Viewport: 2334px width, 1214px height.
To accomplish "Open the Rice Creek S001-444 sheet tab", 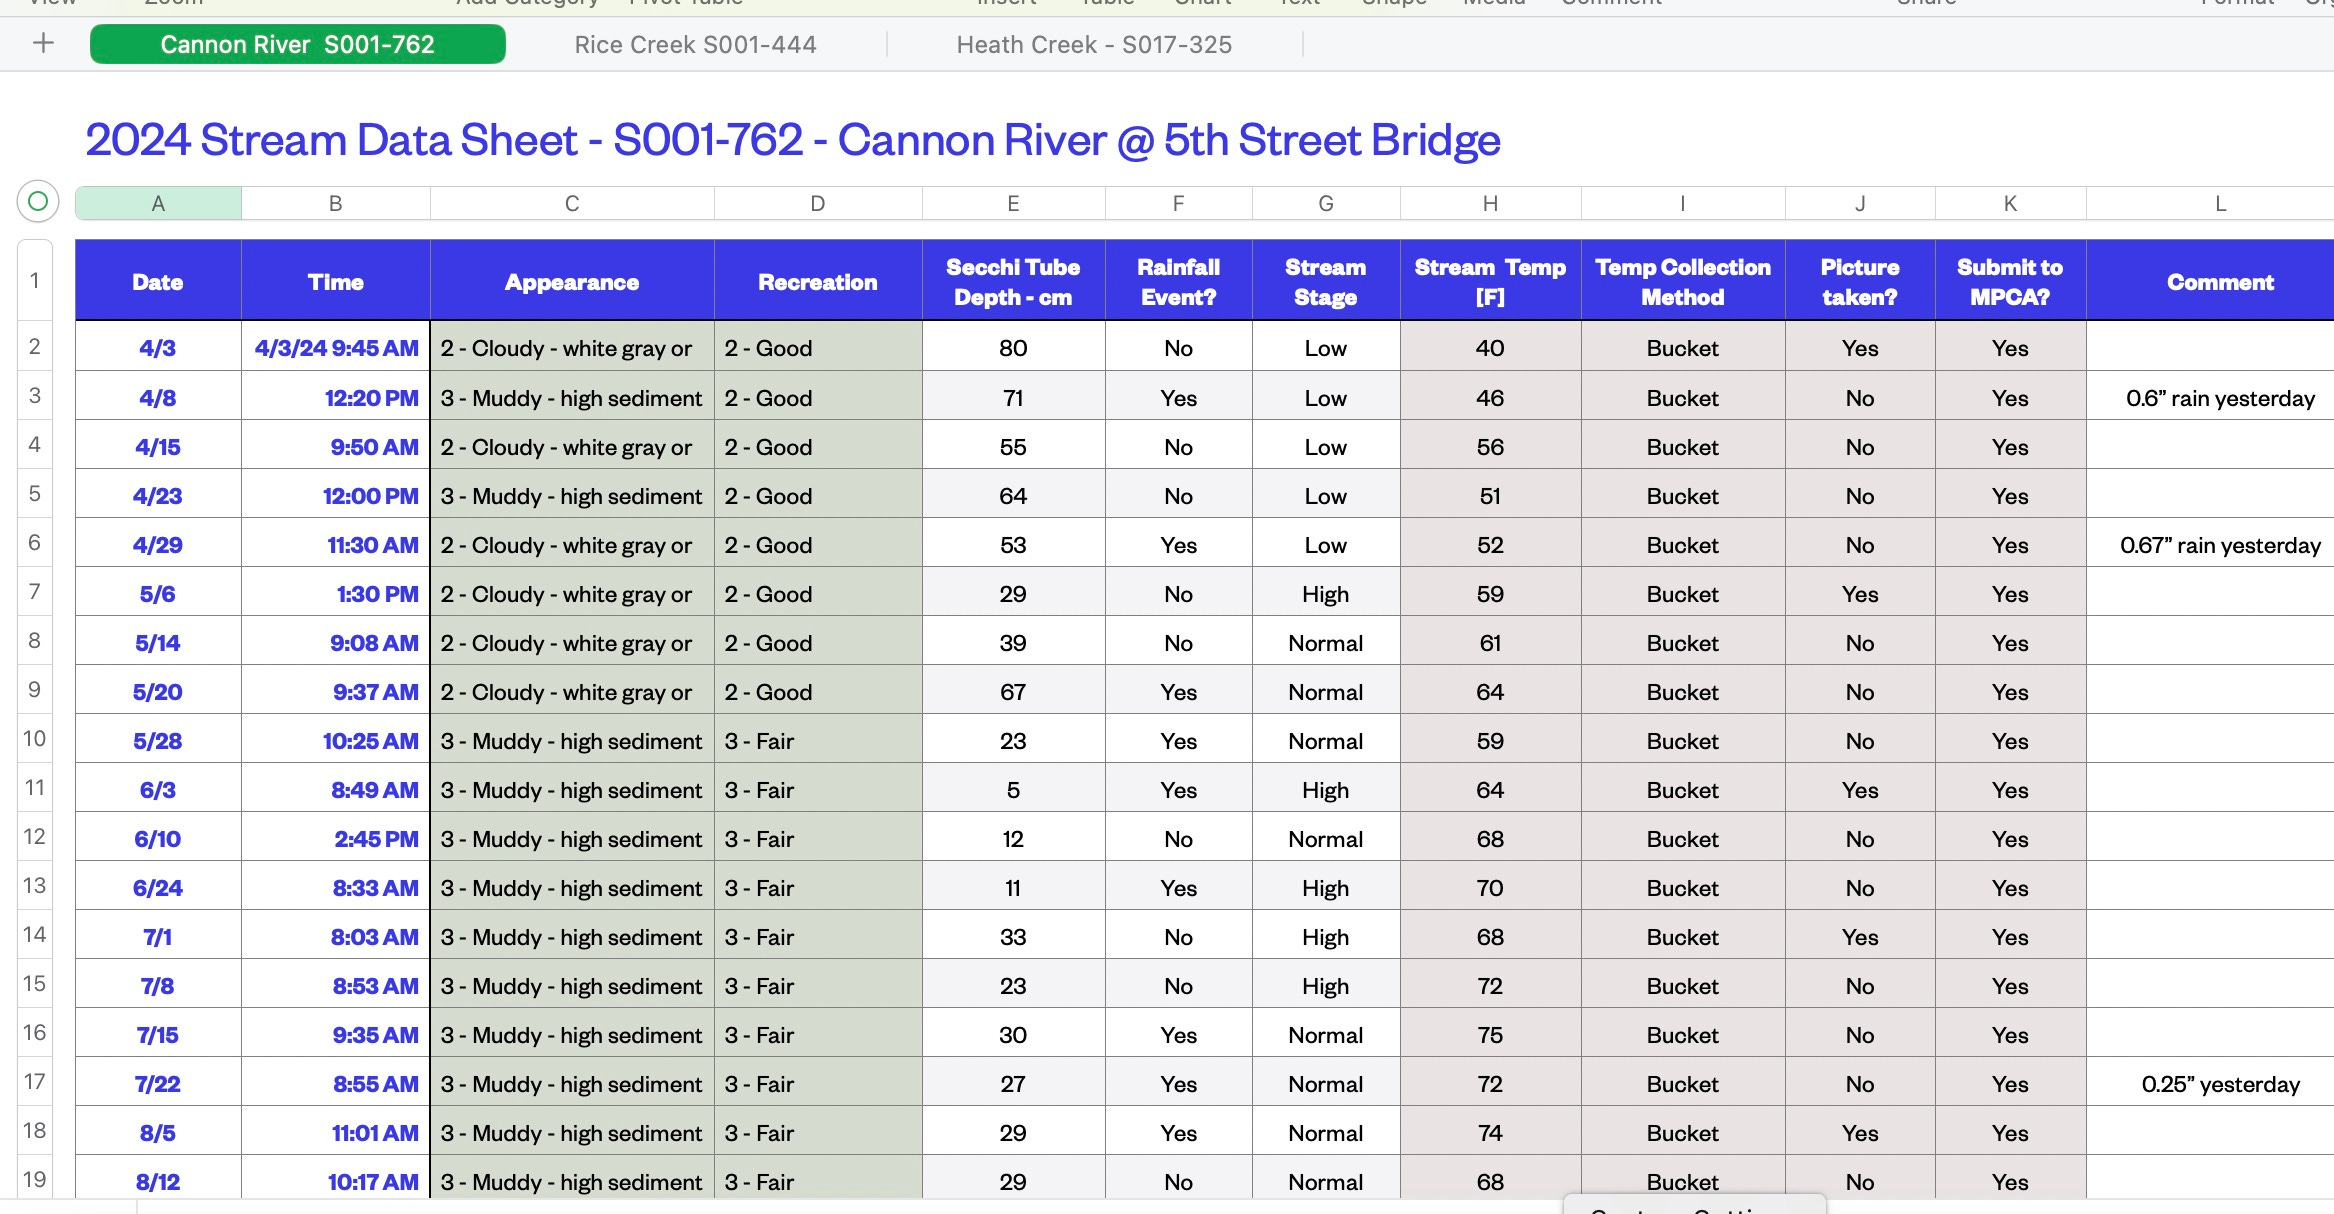I will click(x=695, y=44).
